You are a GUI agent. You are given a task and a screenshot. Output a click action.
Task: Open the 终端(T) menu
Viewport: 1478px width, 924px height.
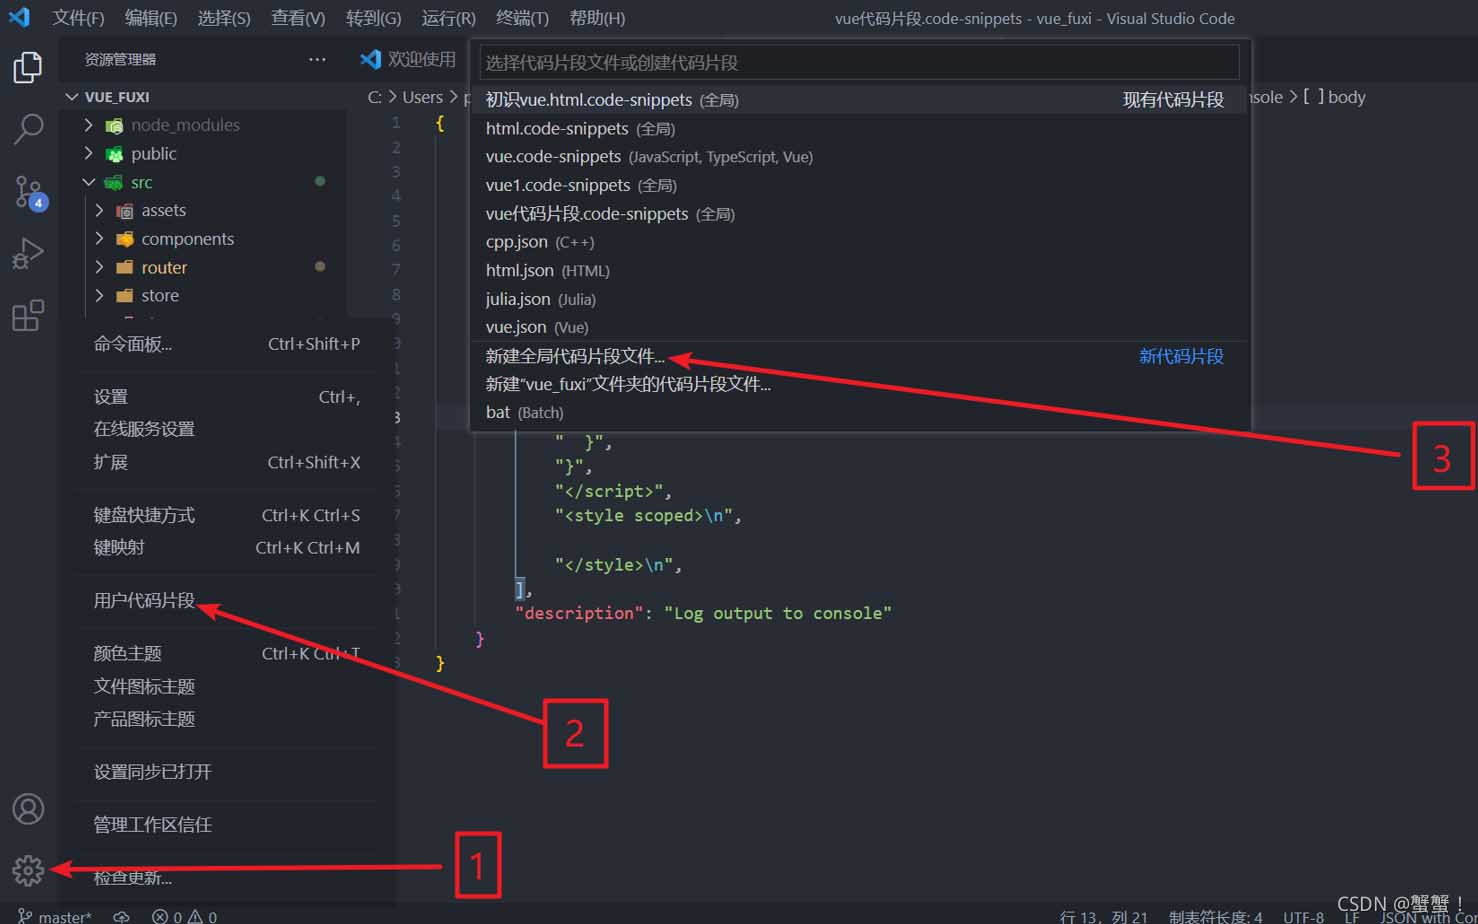point(522,18)
